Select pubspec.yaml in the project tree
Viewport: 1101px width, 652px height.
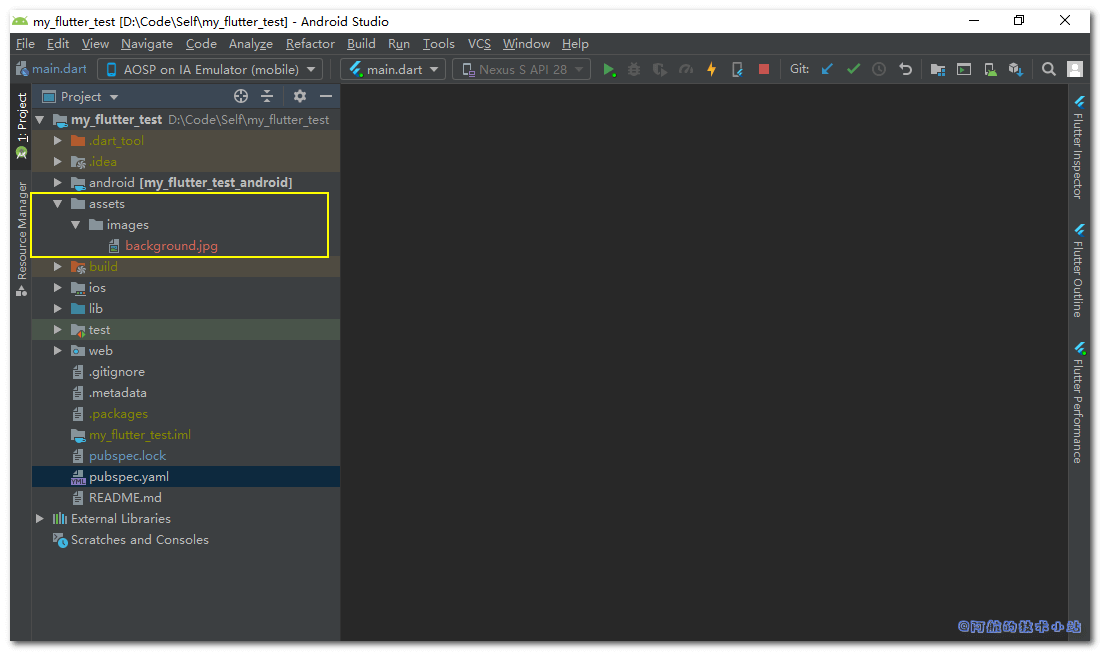(x=128, y=477)
